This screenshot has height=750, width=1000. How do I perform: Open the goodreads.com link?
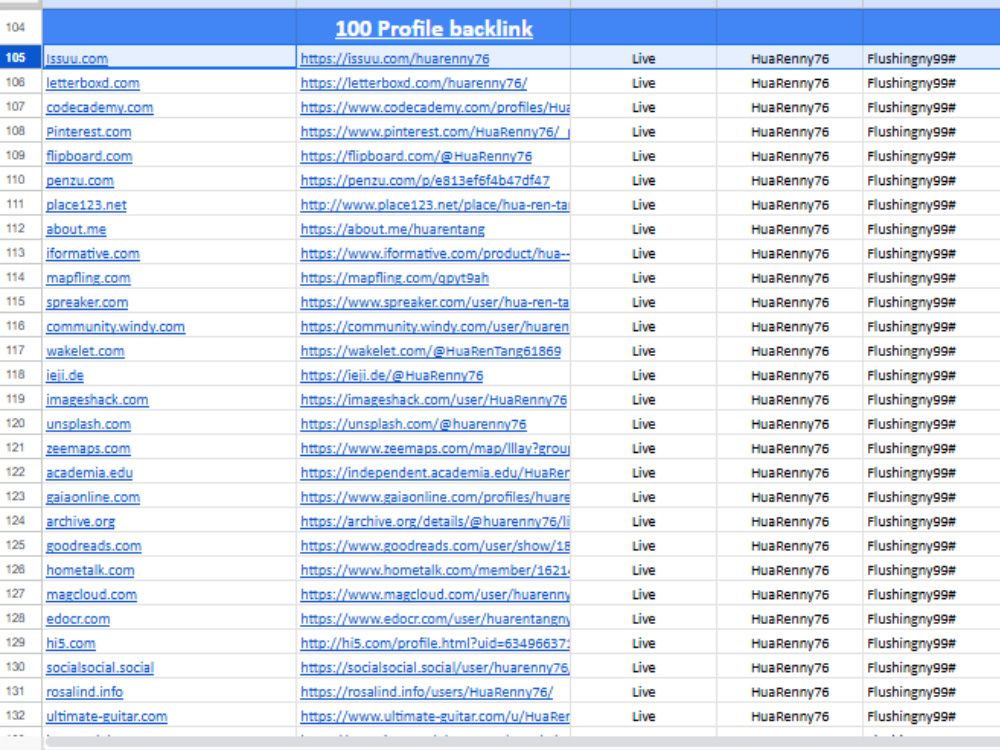[94, 546]
